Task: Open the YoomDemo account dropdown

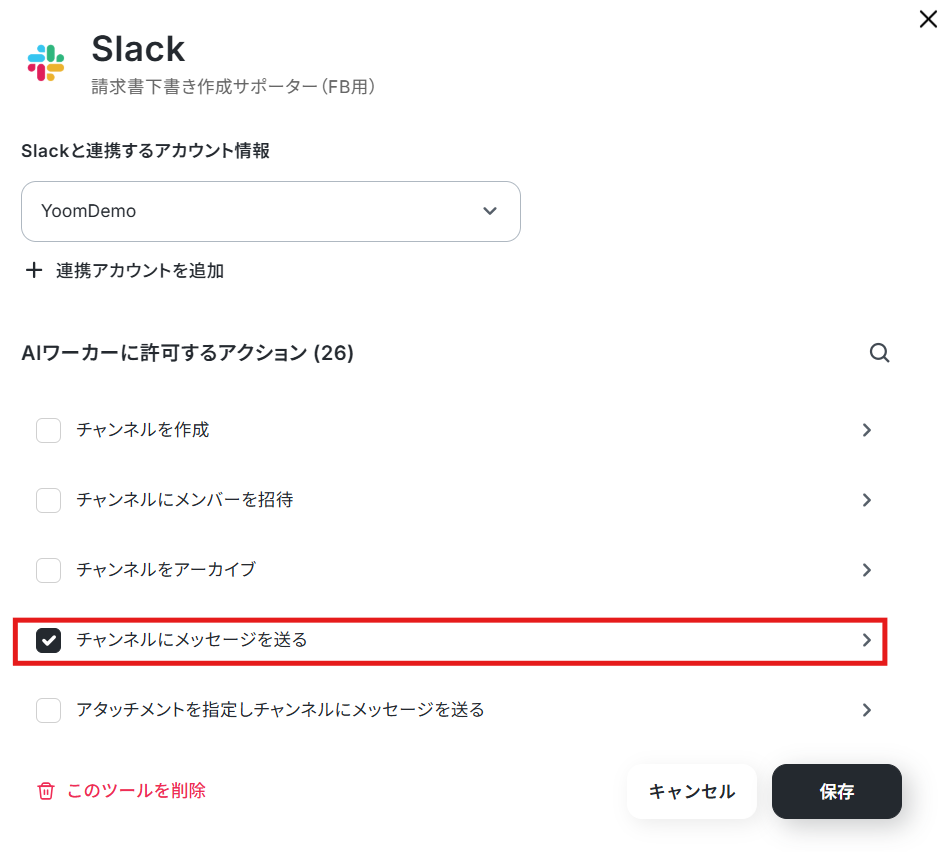Action: pyautogui.click(x=271, y=211)
